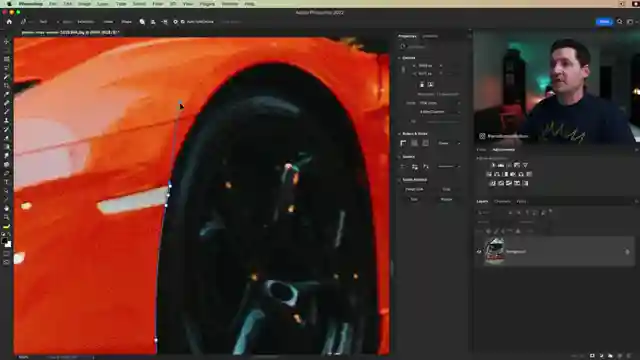
Task: Select the Pen tool in toolbar
Action: (7, 173)
